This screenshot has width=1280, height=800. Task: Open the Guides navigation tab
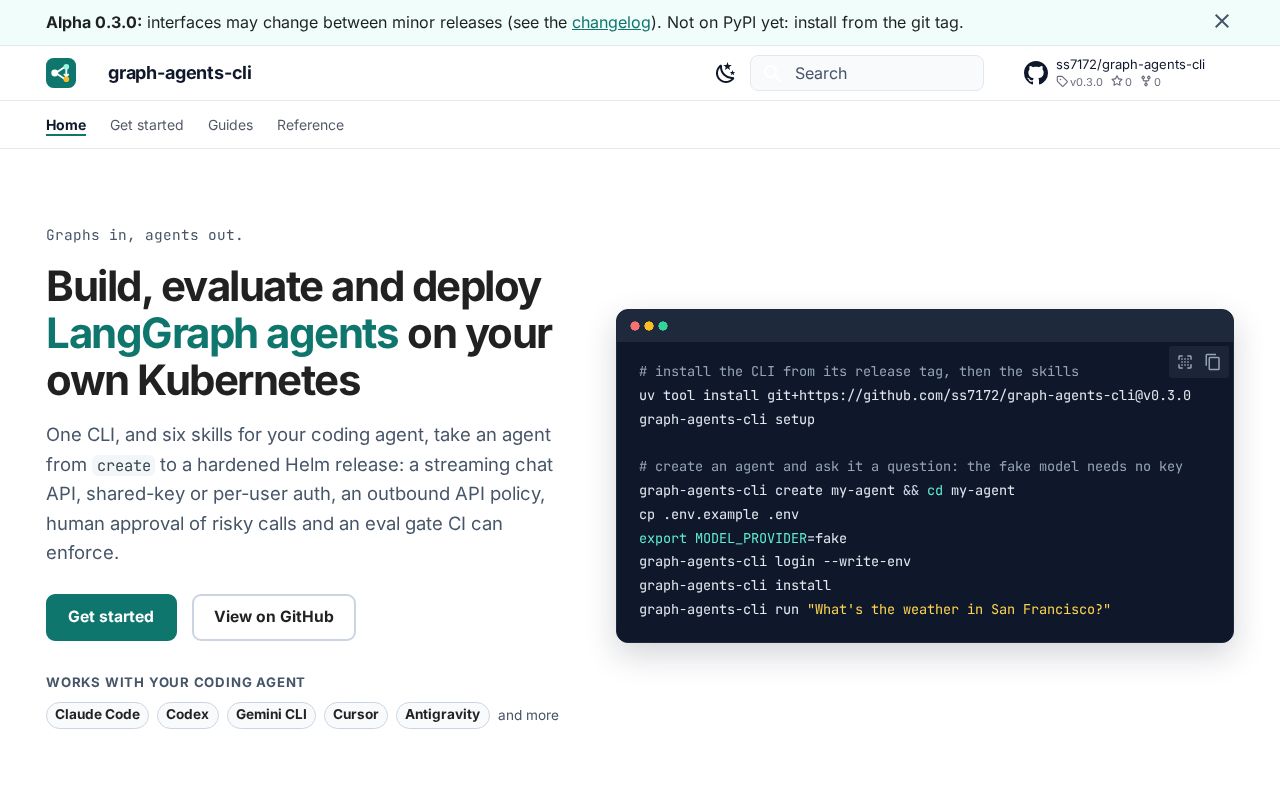(230, 125)
